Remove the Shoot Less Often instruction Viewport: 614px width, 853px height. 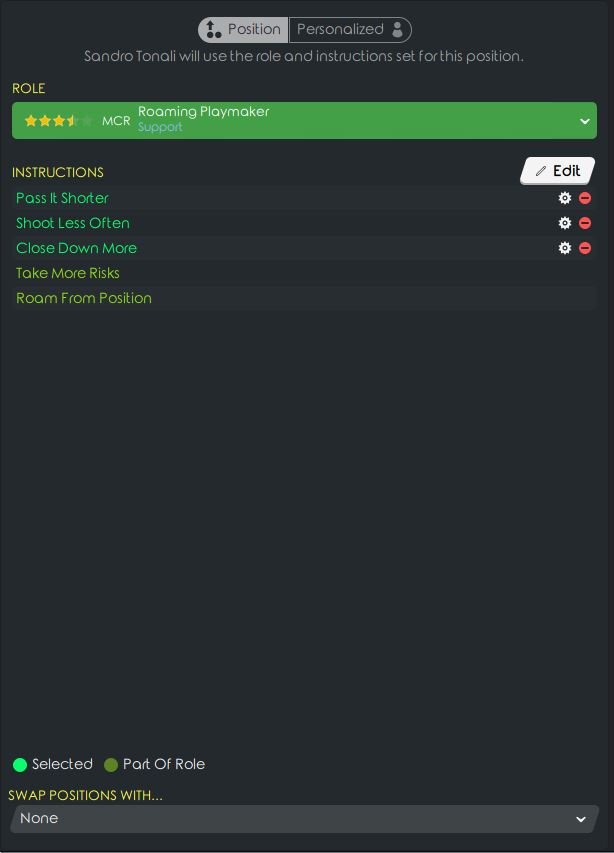coord(585,223)
